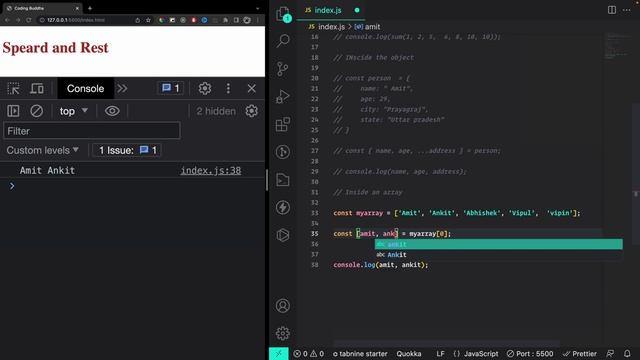Clear the console output
640x360 pixels.
(36, 111)
